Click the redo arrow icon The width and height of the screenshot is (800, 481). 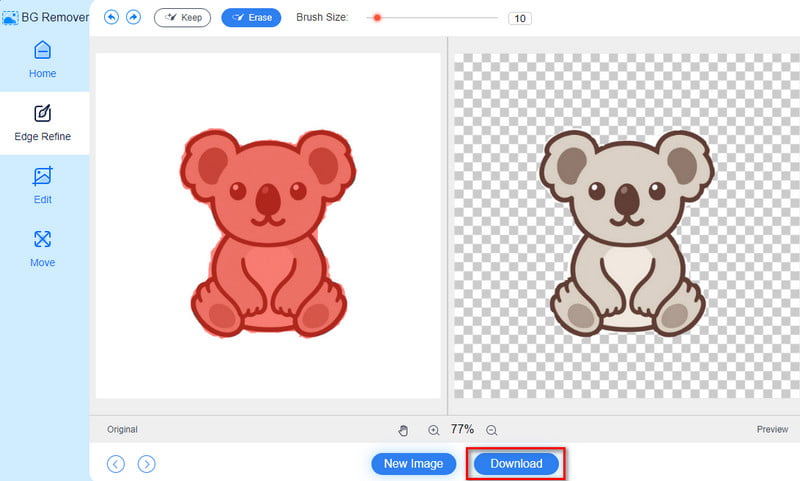point(133,17)
